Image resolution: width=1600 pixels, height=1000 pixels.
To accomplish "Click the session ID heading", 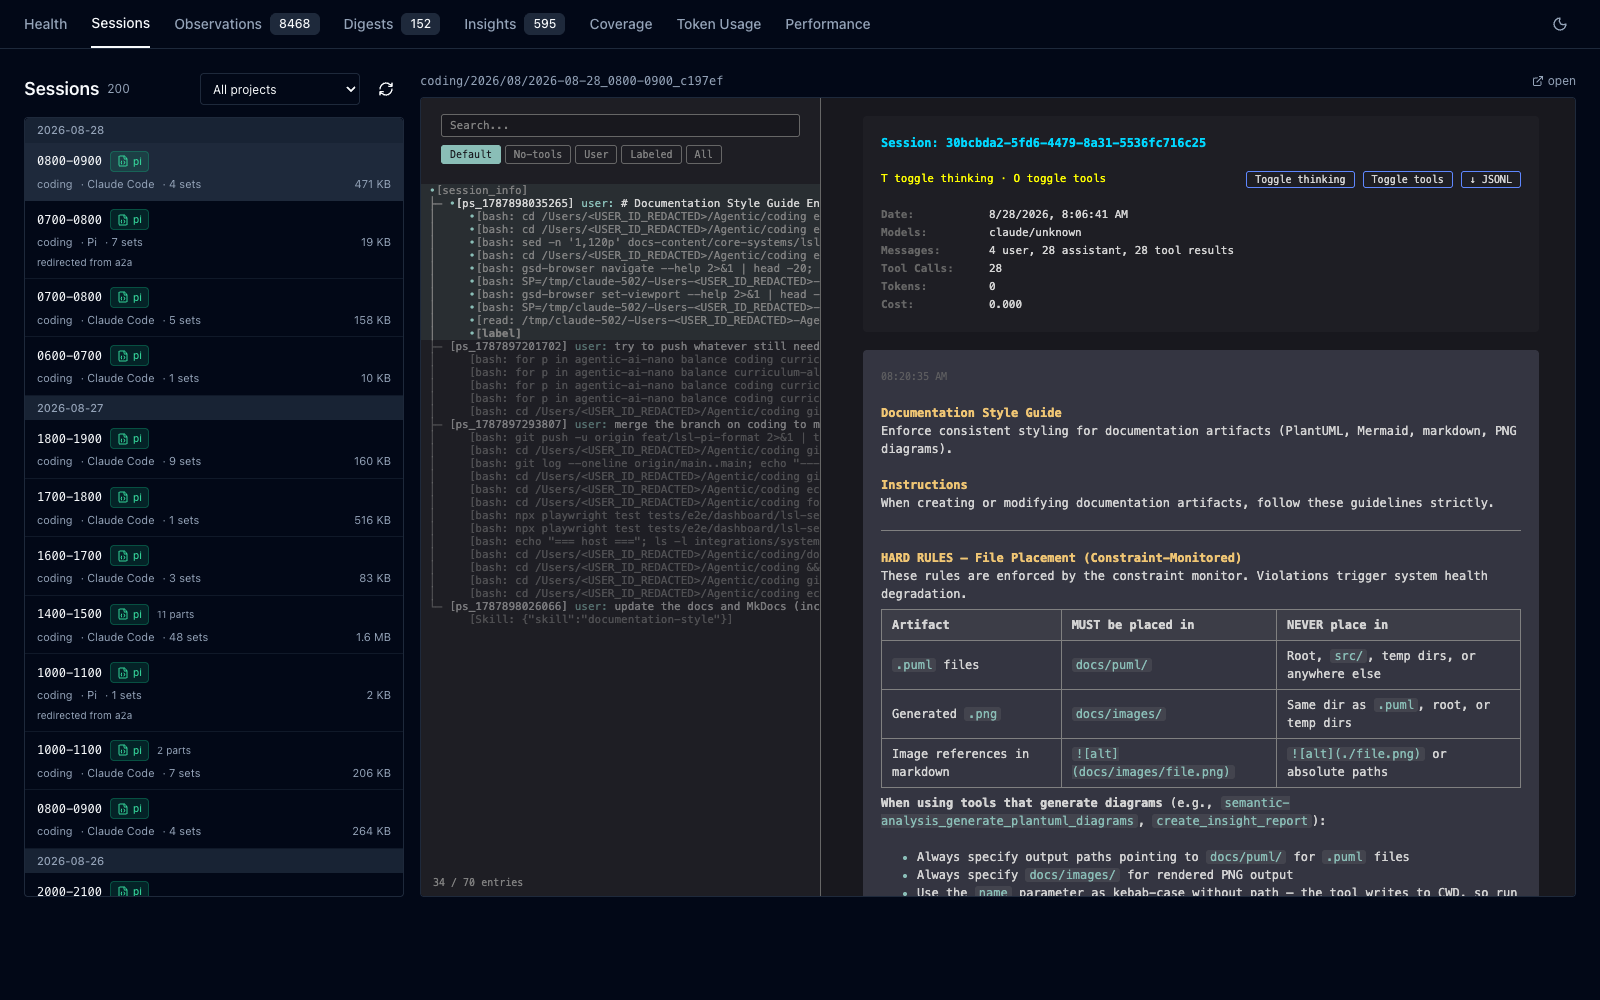I will click(1043, 143).
